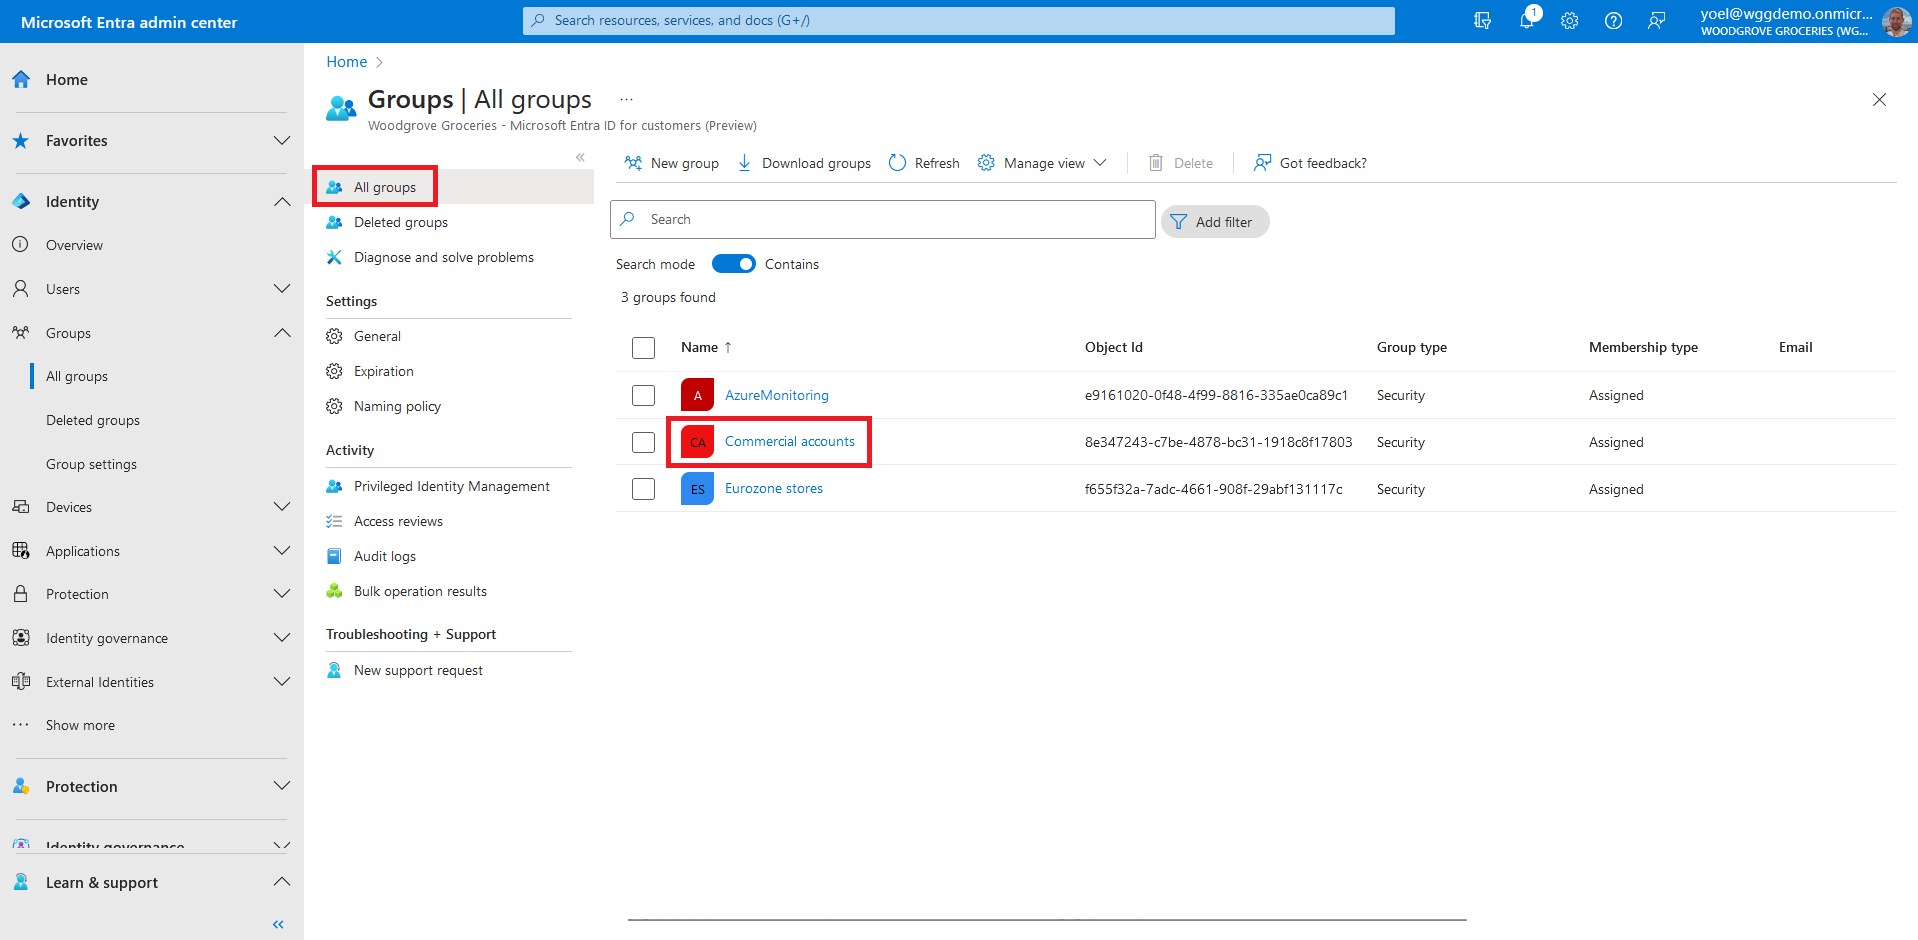Open portal settings gear icon
The image size is (1918, 940).
tap(1570, 21)
